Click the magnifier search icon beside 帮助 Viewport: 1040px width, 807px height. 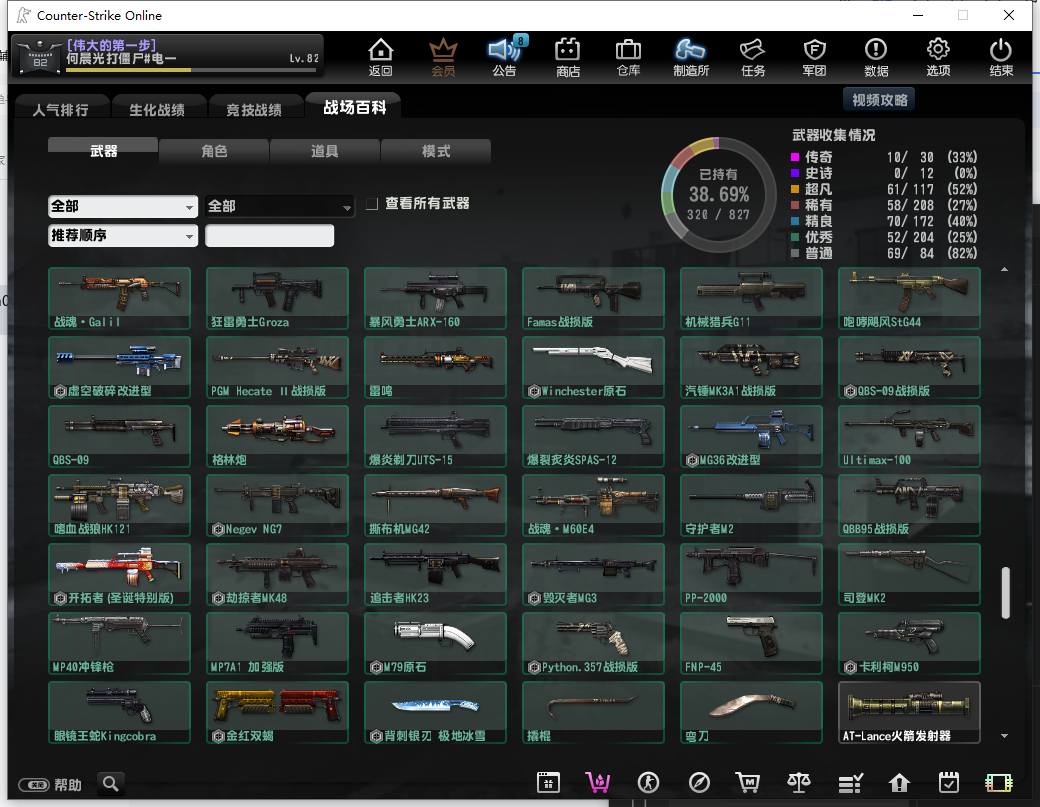[x=111, y=784]
